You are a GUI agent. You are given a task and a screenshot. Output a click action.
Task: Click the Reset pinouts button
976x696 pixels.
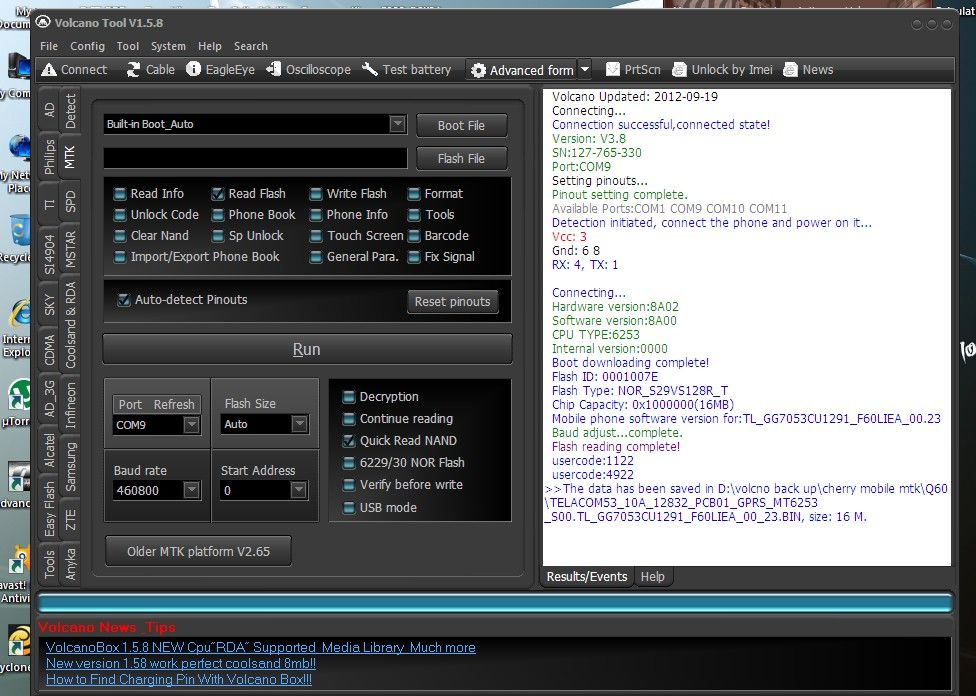[453, 302]
